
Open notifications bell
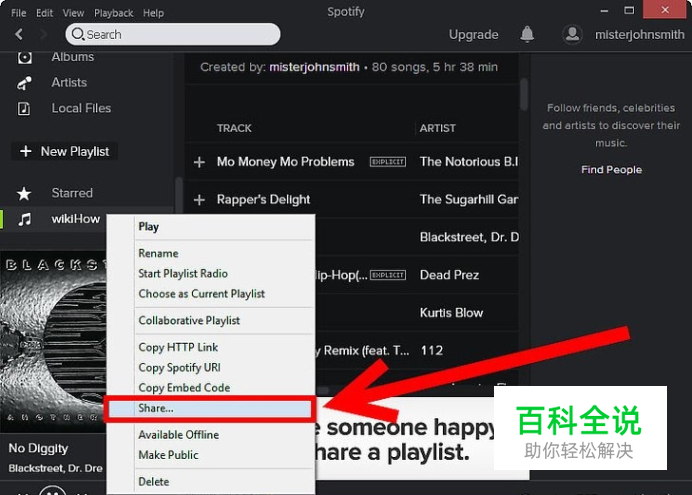[527, 34]
